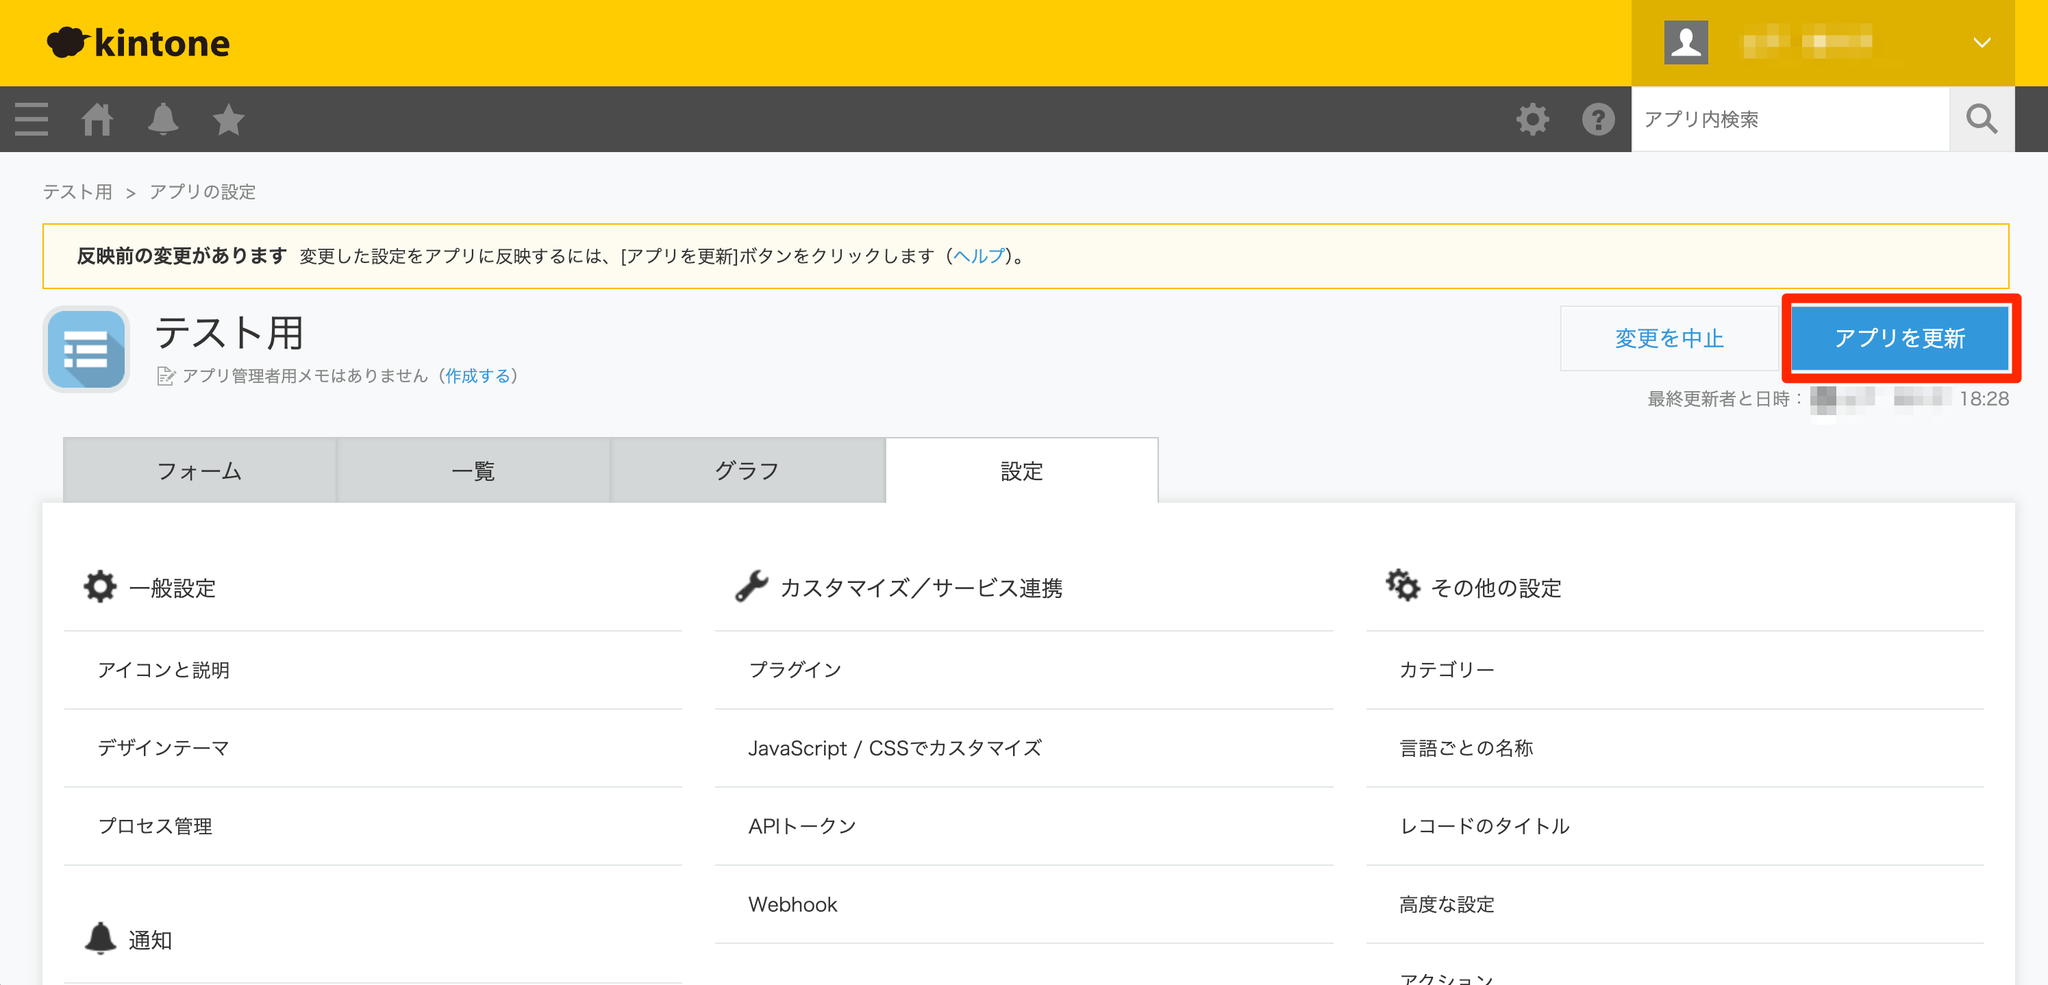This screenshot has width=2048, height=985.
Task: Click 作成する link for admin memo
Action: pyautogui.click(x=477, y=376)
